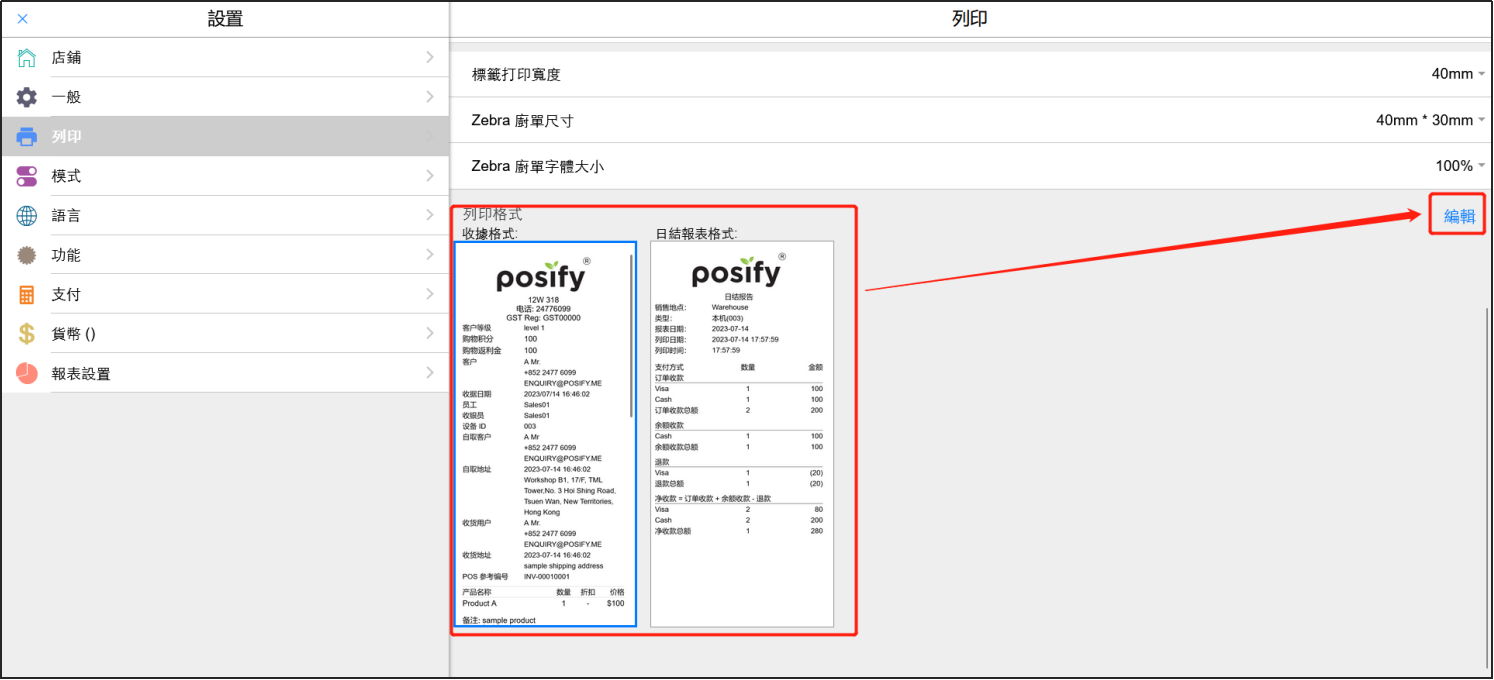Click the house icon beside 店鋪
Screen dimensions: 1494x680
click(27, 58)
